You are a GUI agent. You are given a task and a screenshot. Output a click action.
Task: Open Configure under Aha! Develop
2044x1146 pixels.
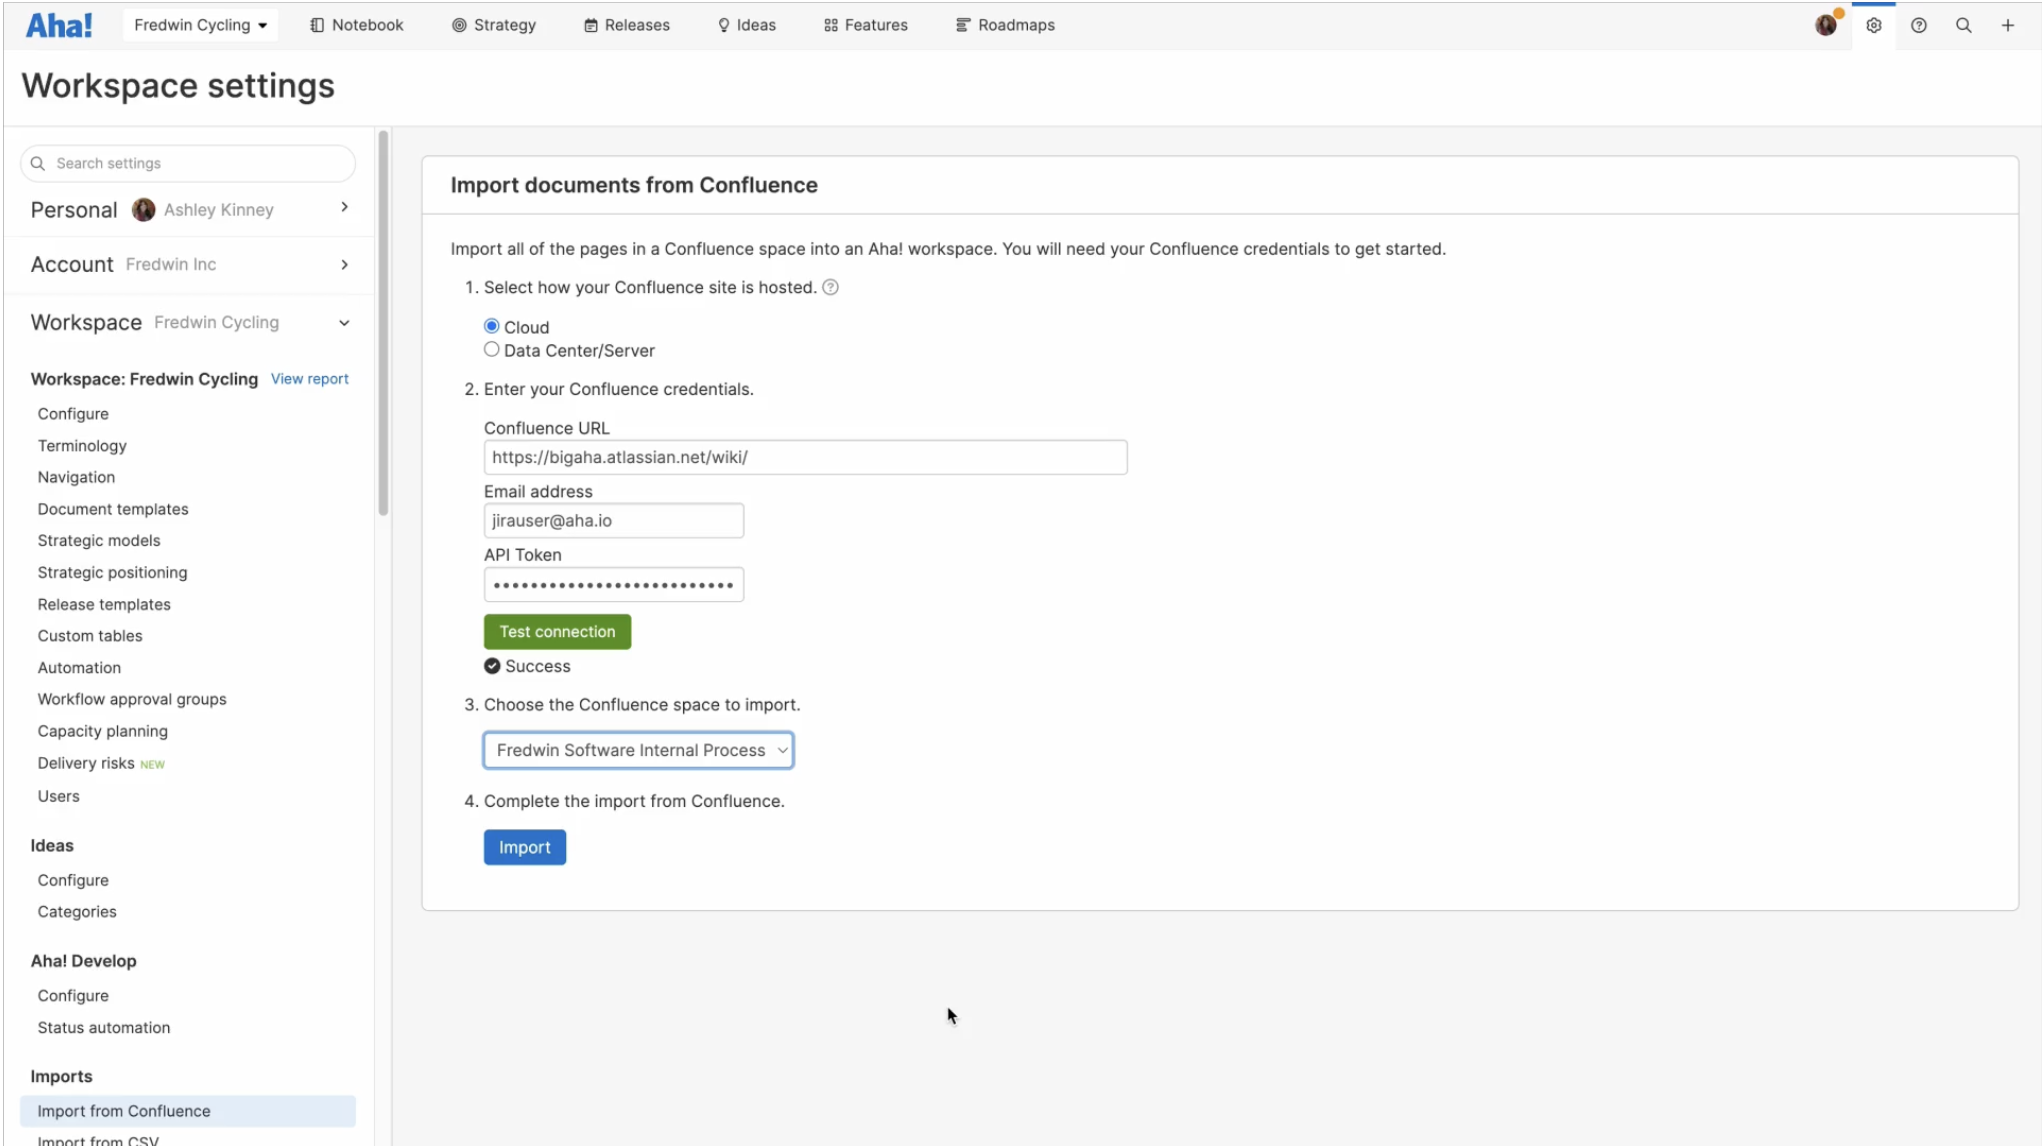(x=73, y=996)
